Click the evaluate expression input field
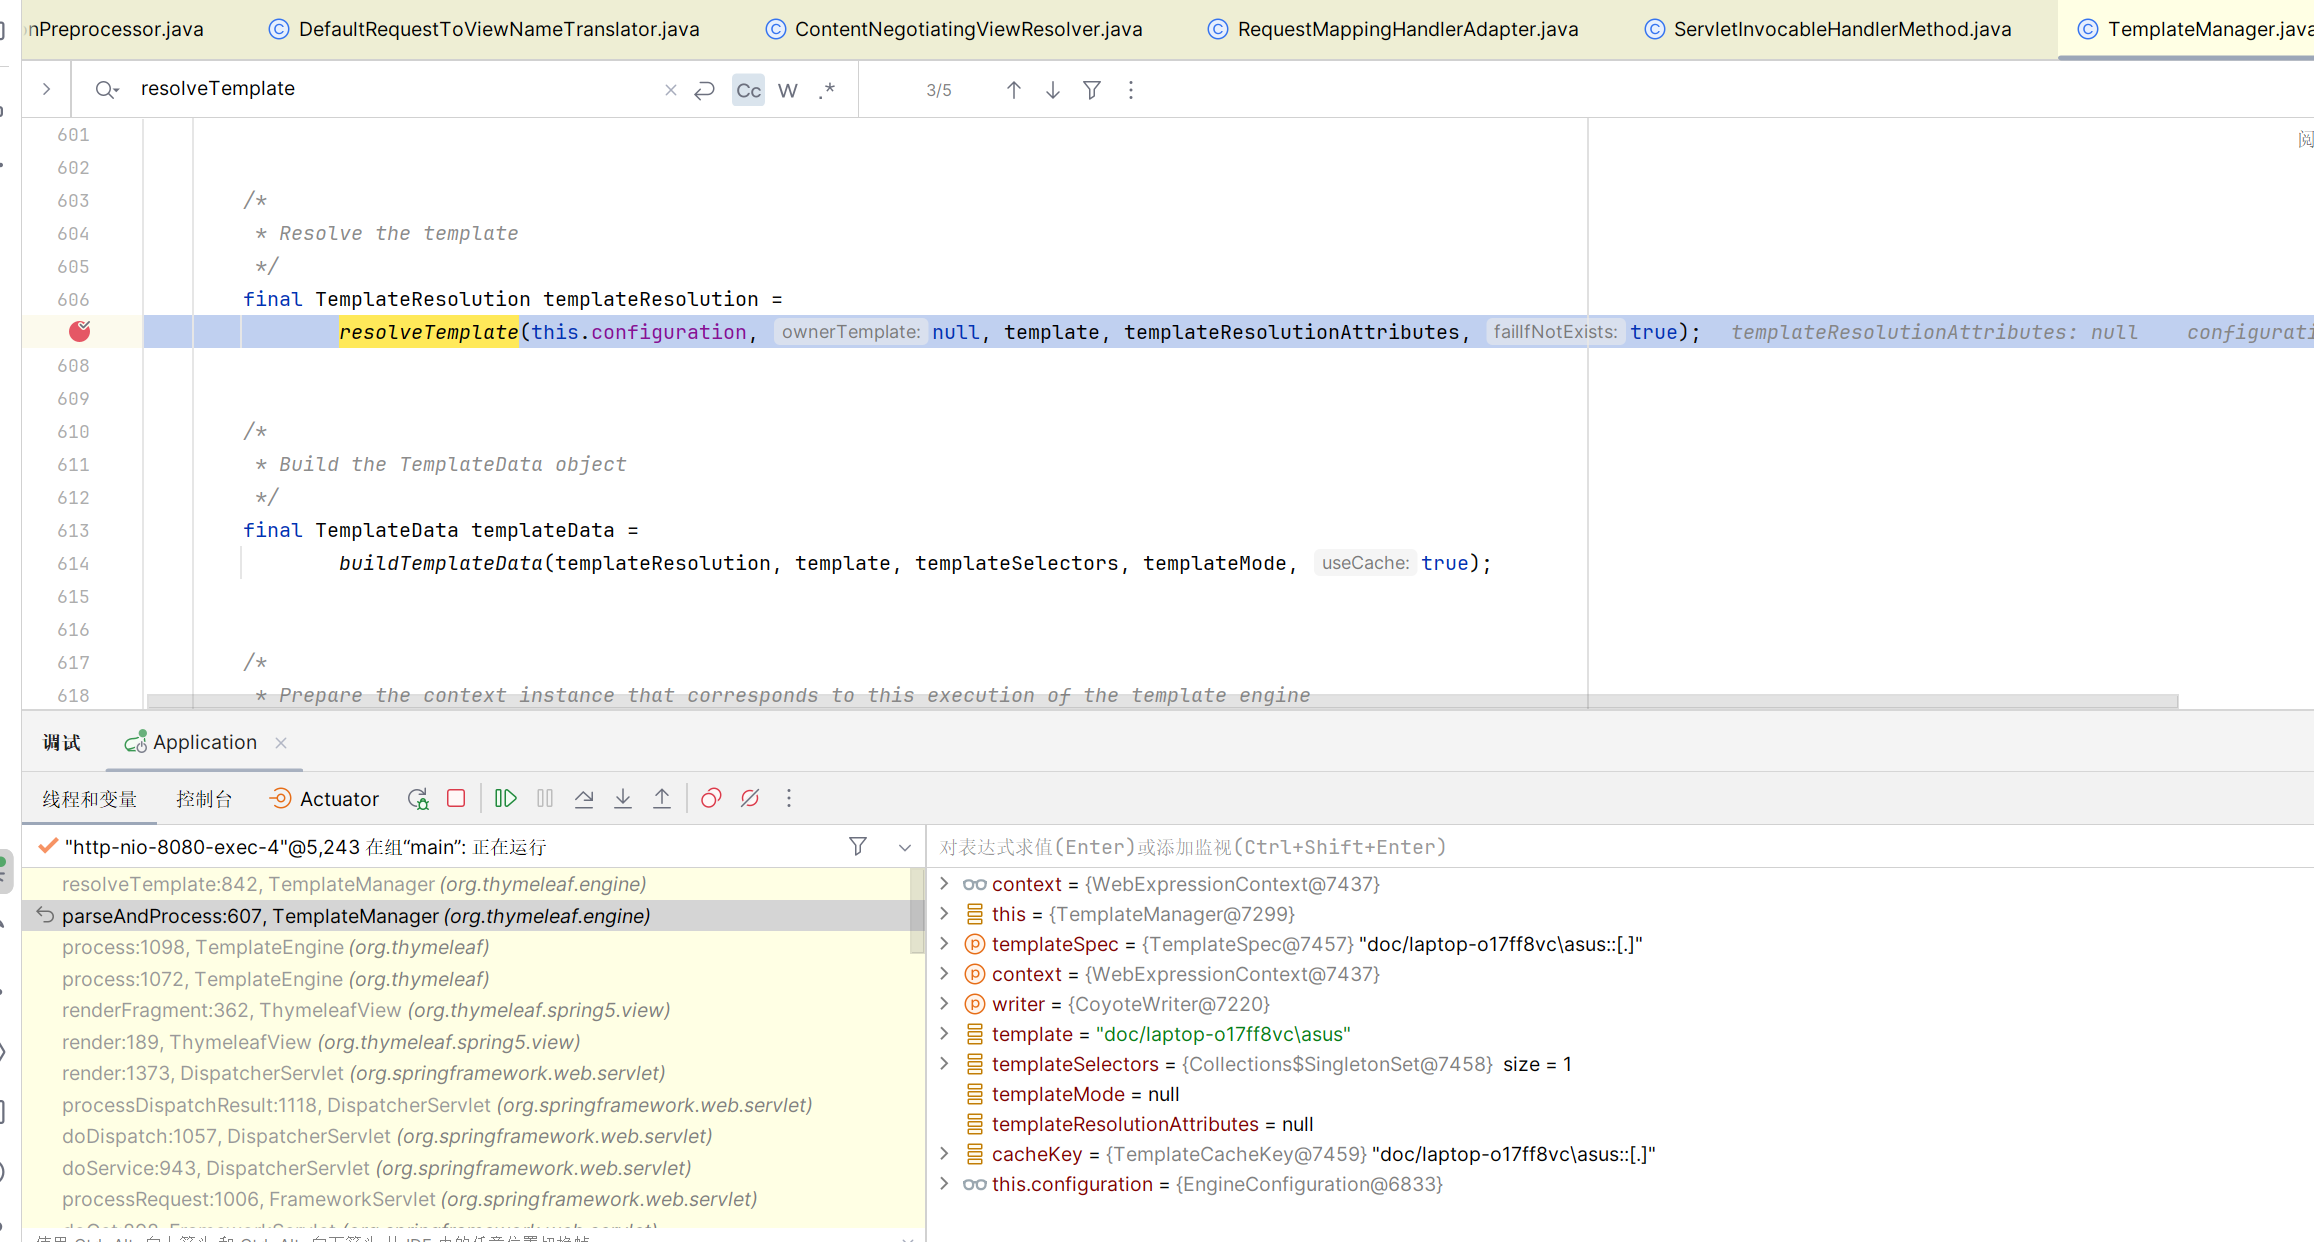Screen dimensions: 2314x1242 pyautogui.click(x=1620, y=847)
